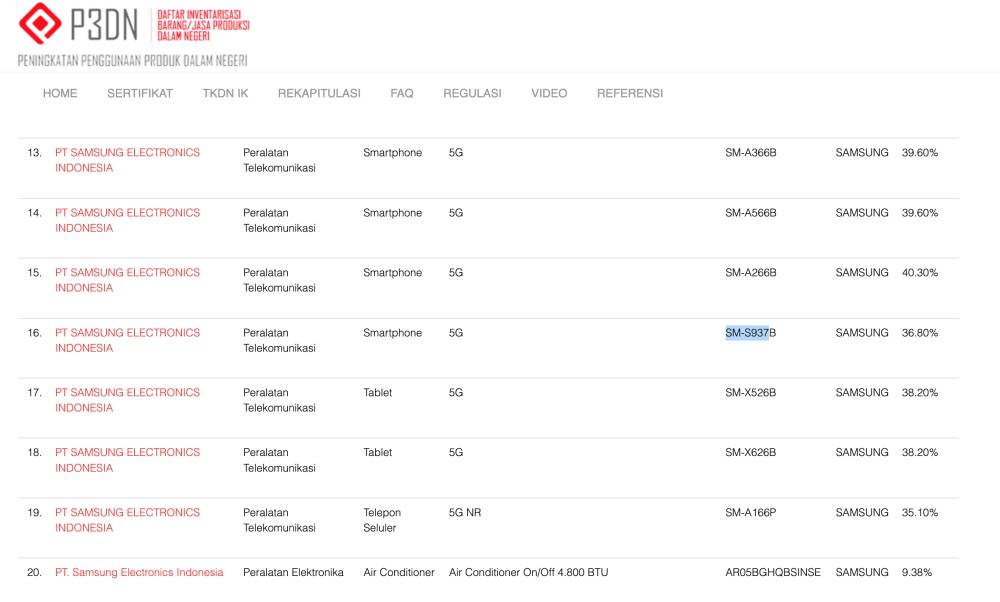This screenshot has width=1000, height=602.
Task: Click the 5G NR specification cell
Action: point(465,512)
